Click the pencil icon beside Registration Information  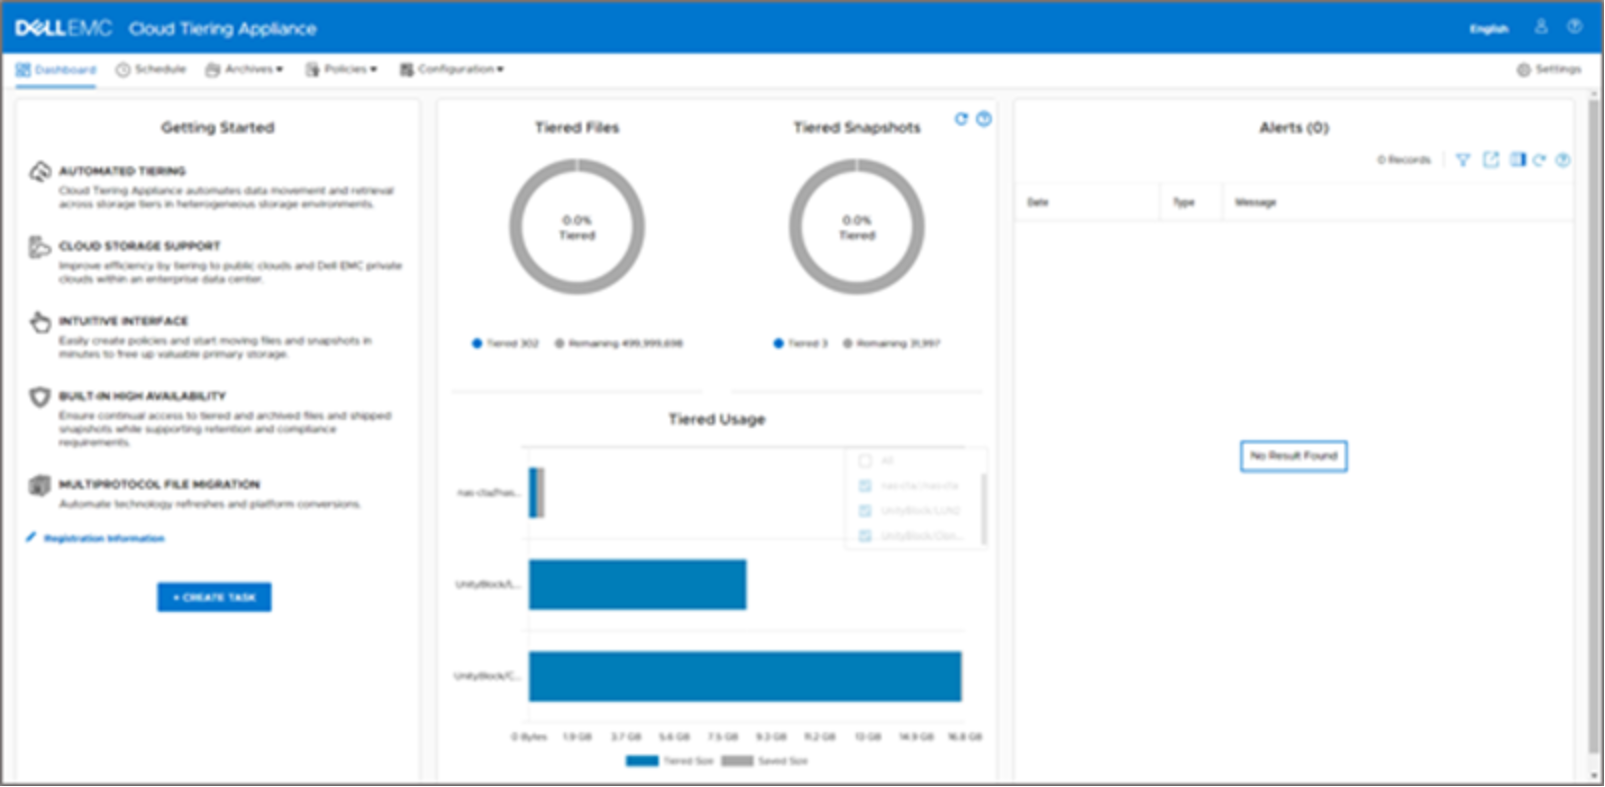(x=31, y=538)
